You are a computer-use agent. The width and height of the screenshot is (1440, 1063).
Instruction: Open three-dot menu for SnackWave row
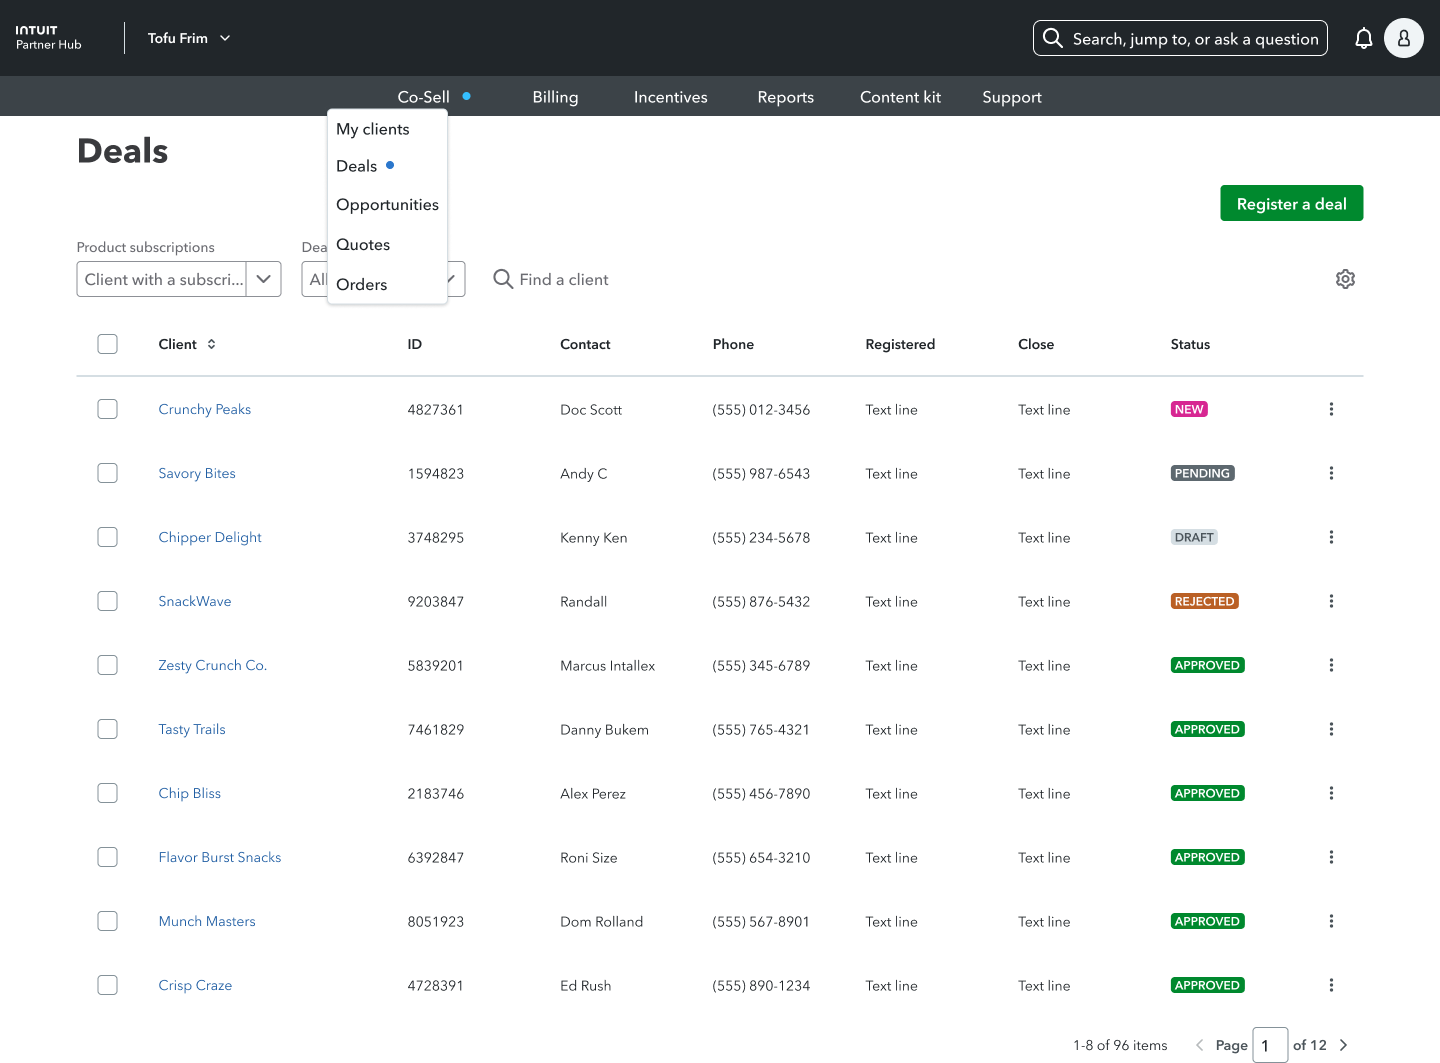coord(1331,601)
